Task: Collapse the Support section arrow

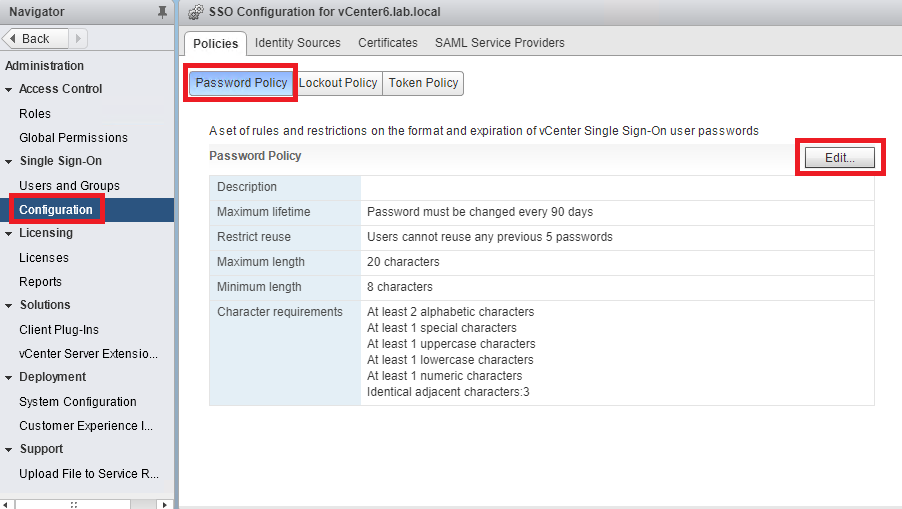Action: pos(9,449)
